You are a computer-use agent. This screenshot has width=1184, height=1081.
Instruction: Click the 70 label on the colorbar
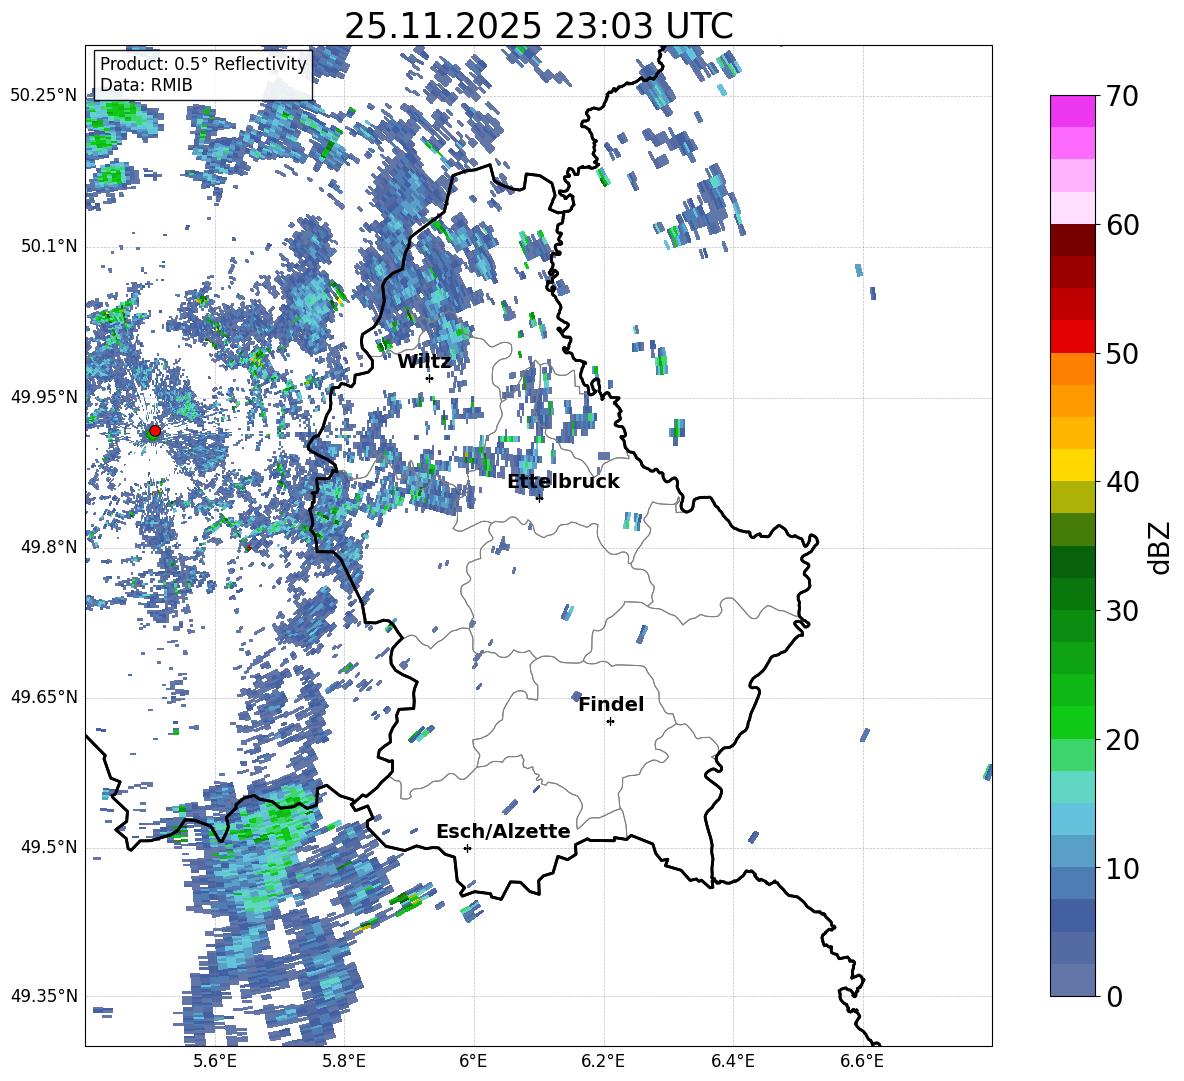pyautogui.click(x=1122, y=96)
